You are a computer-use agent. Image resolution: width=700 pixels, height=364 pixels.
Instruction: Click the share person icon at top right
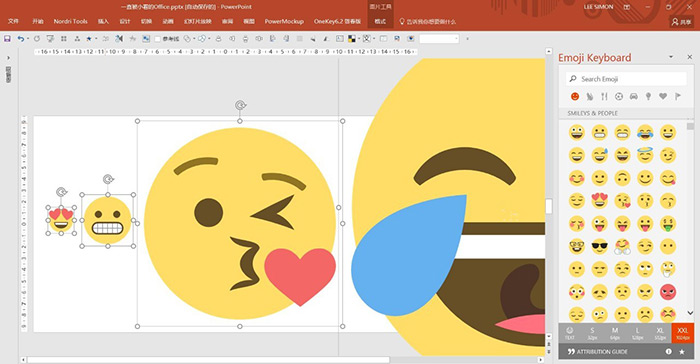pyautogui.click(x=681, y=21)
